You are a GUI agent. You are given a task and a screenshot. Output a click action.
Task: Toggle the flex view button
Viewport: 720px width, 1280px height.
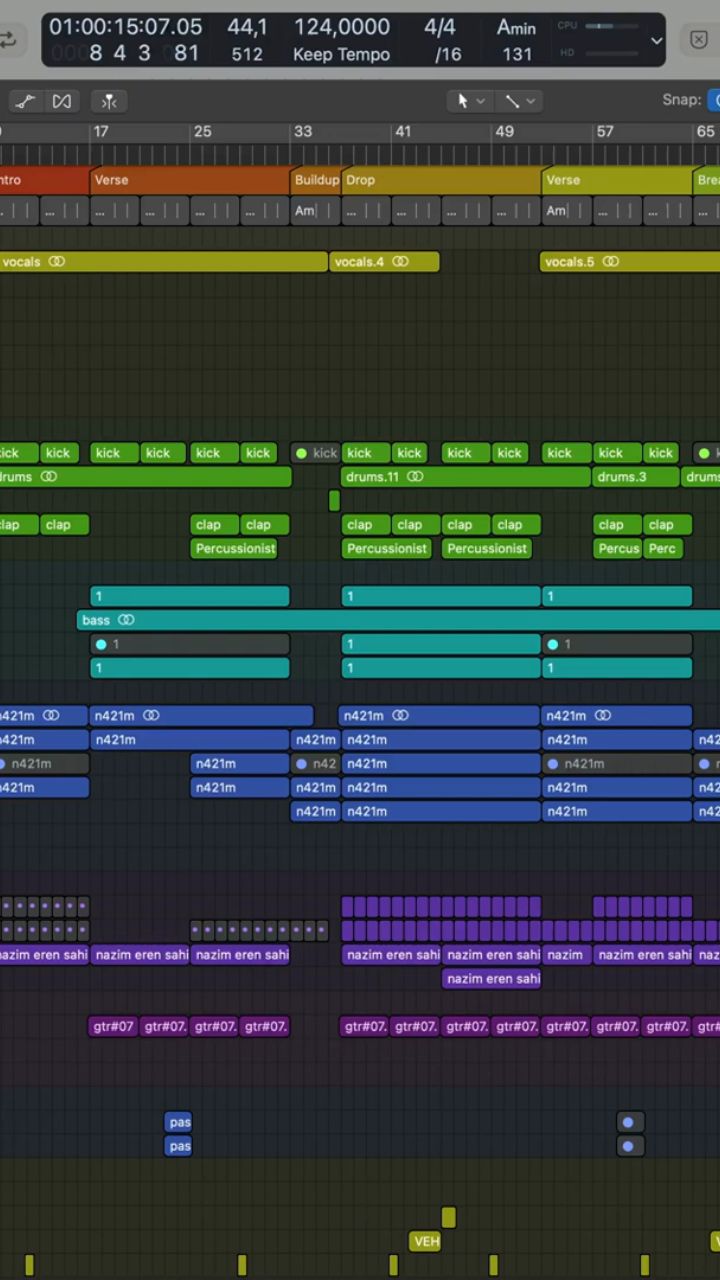62,101
